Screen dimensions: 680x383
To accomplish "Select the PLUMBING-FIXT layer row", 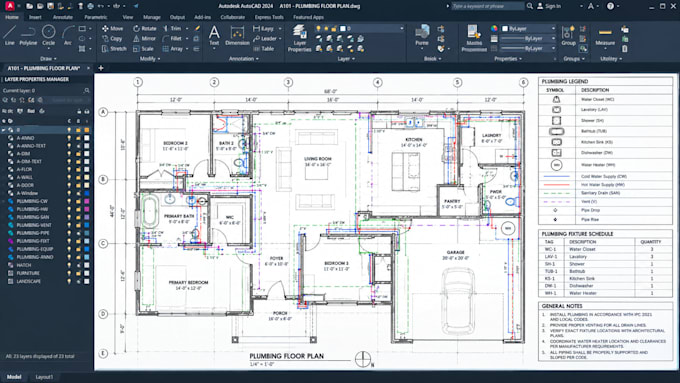I will [46, 241].
